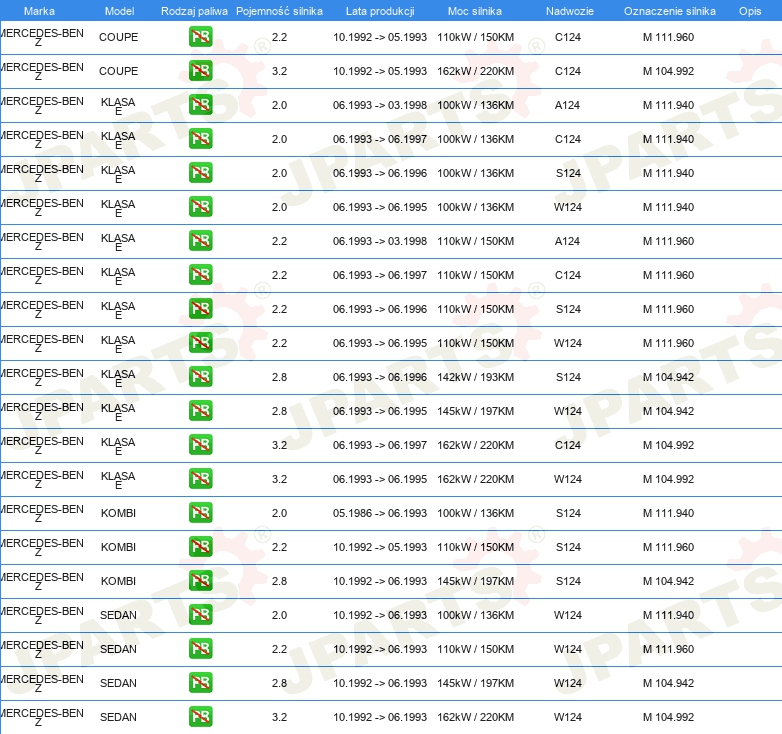Click the Lata produkcji column header
This screenshot has width=782, height=734.
pos(380,11)
